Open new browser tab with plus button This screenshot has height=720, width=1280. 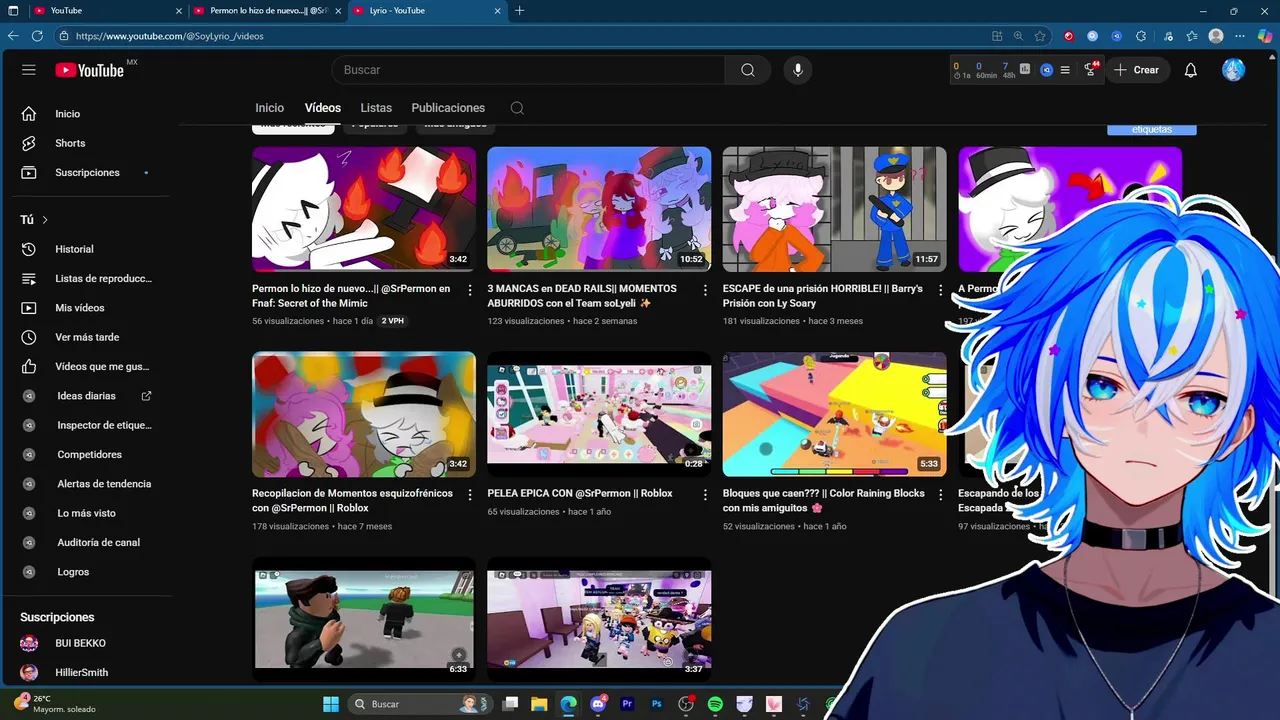coord(519,10)
